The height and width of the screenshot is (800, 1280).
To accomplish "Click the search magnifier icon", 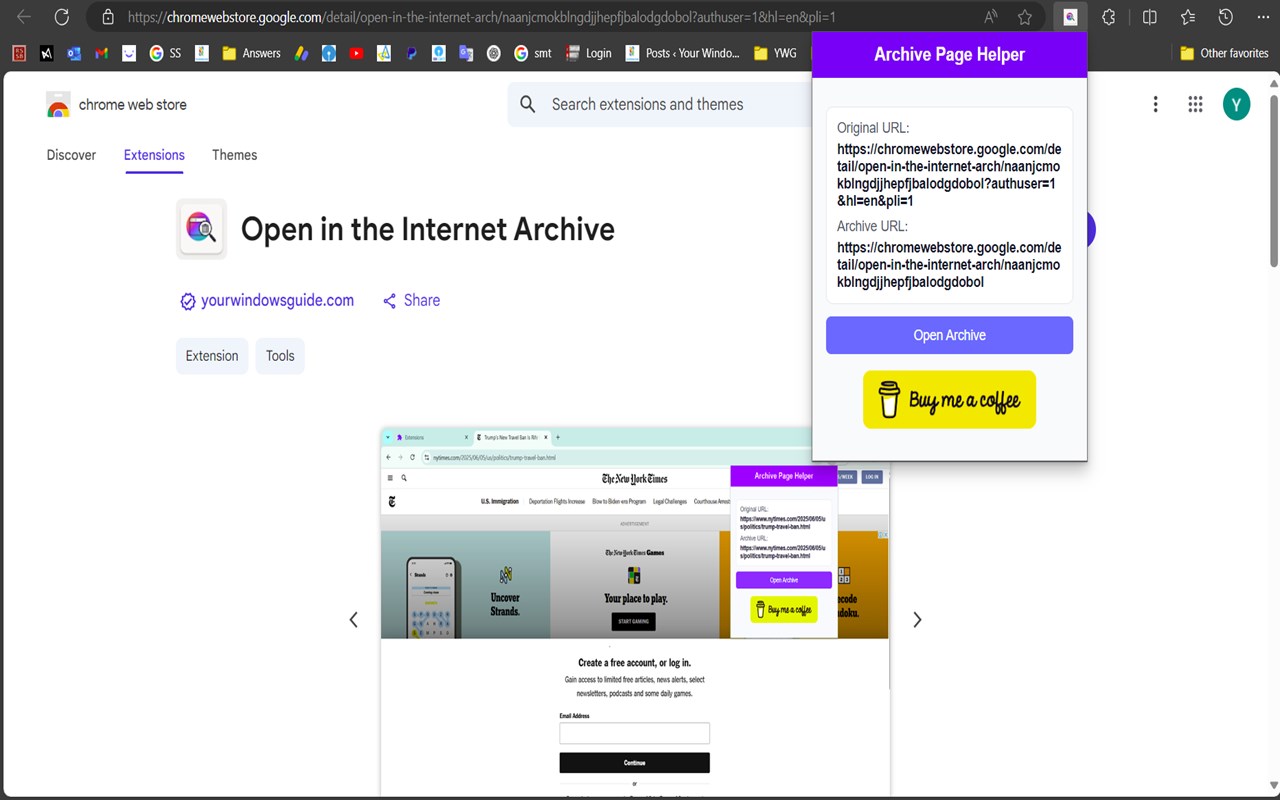I will 528,104.
